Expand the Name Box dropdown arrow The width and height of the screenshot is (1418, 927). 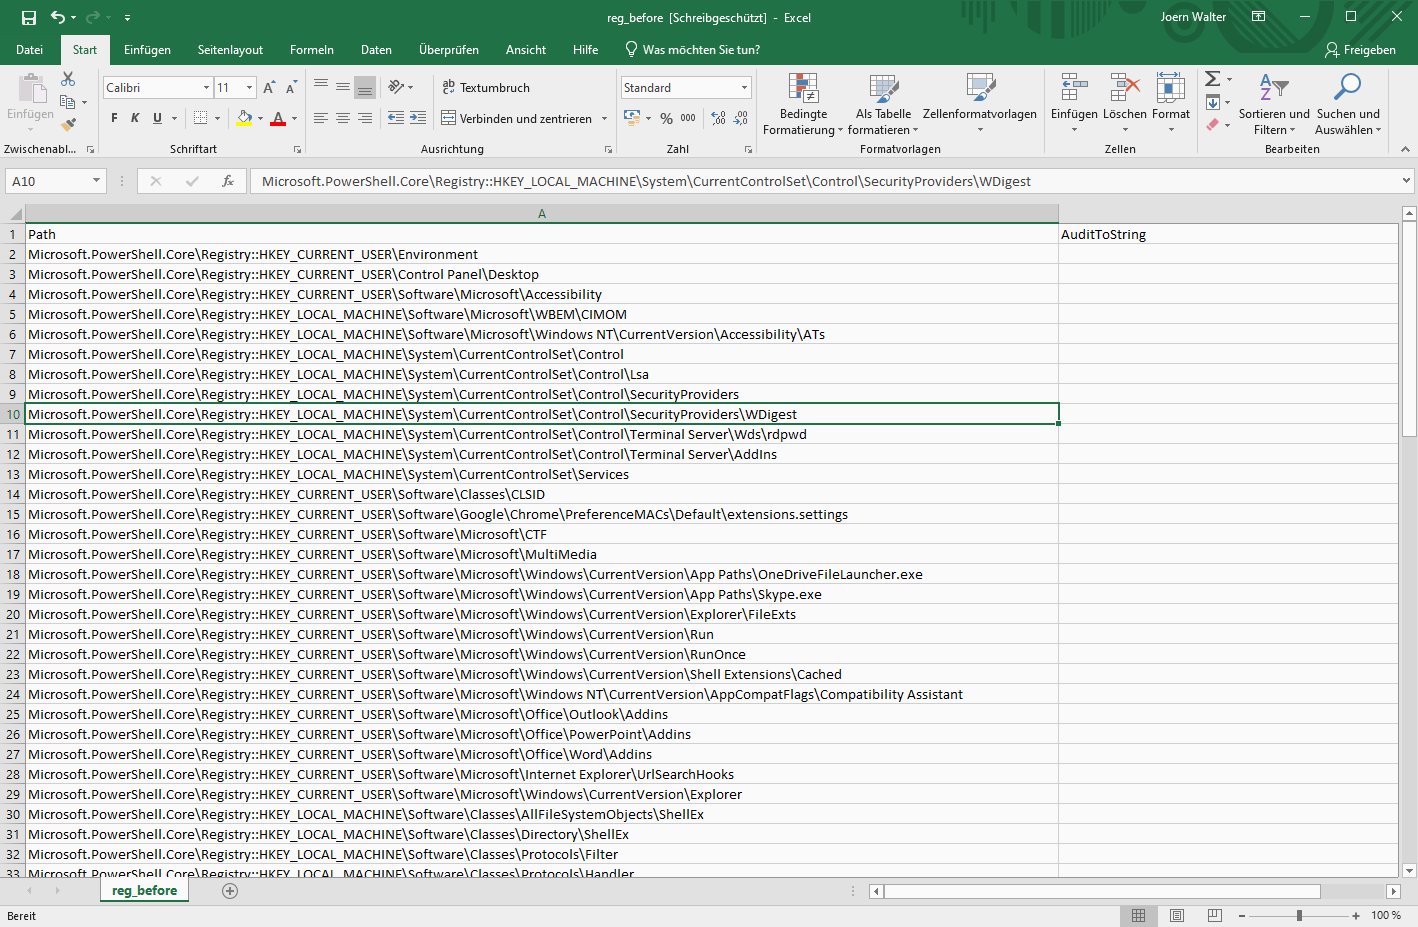96,181
